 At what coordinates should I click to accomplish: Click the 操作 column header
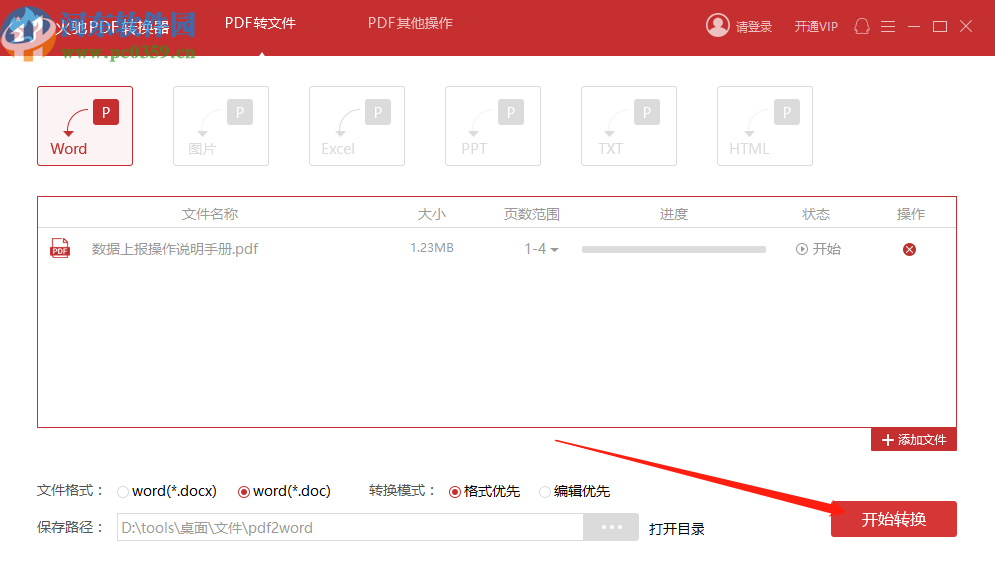911,214
